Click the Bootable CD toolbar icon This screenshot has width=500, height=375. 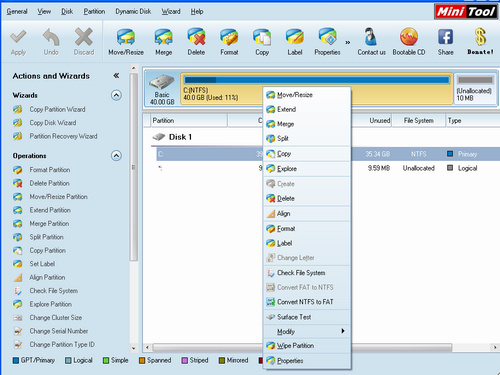coord(409,37)
